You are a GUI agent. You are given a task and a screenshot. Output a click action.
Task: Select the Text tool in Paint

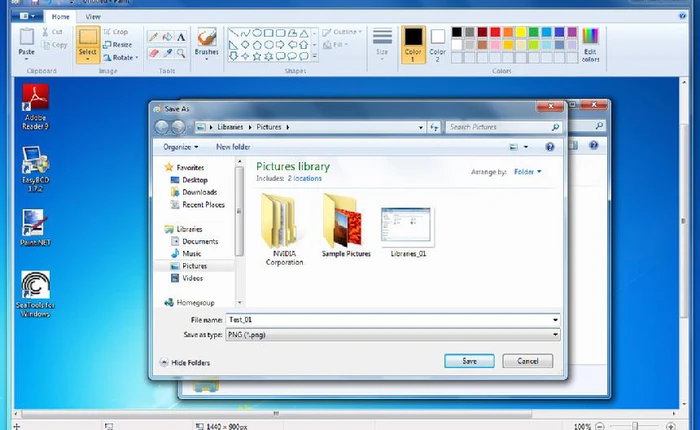tap(181, 37)
